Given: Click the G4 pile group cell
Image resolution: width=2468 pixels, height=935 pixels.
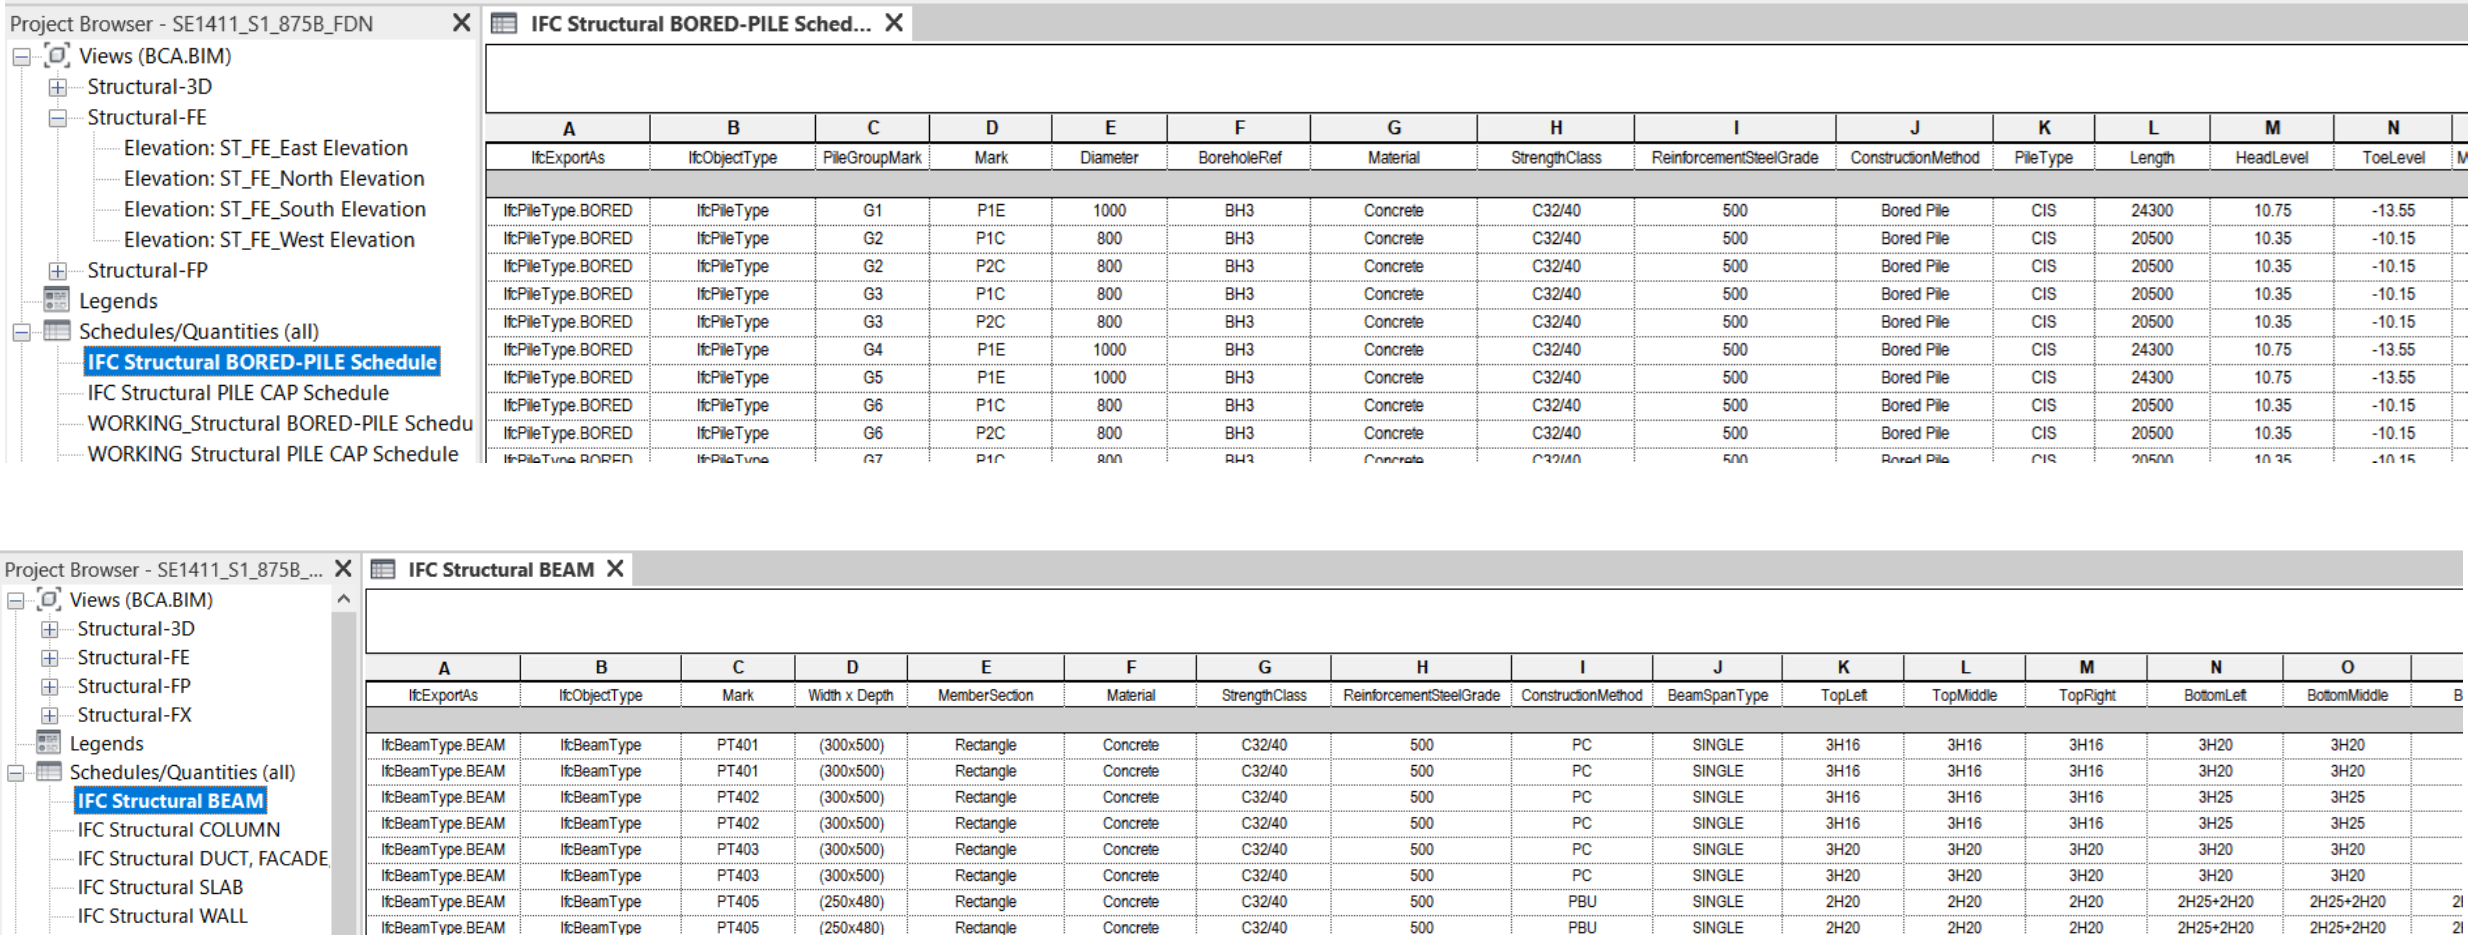Looking at the screenshot, I should click(873, 350).
